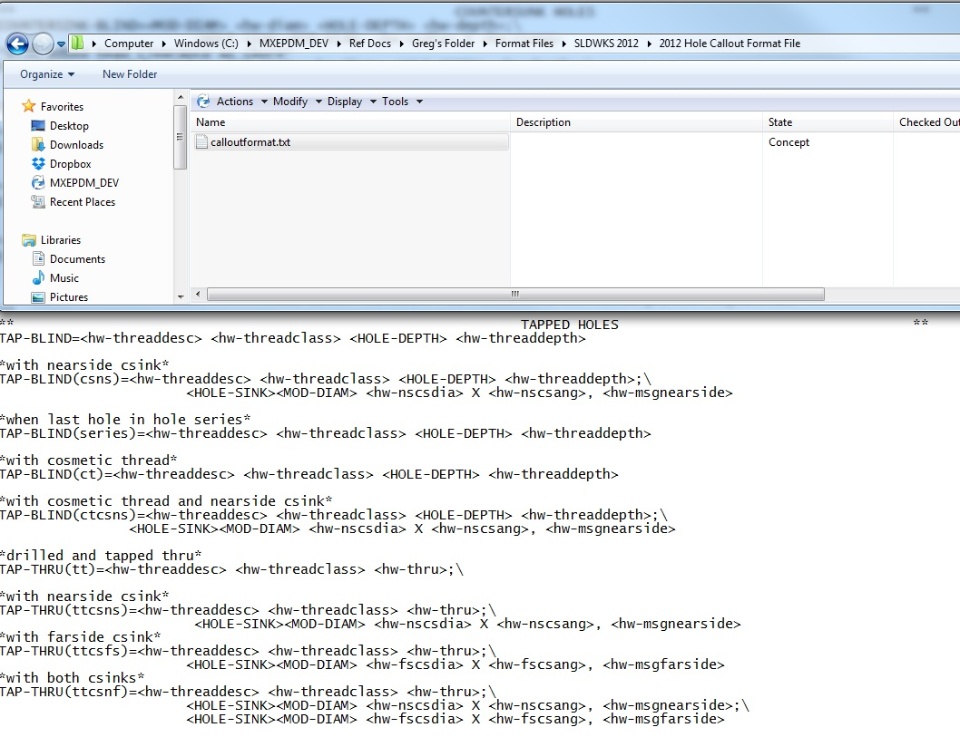Select SLDWKS 2012 in the breadcrumb

[606, 43]
